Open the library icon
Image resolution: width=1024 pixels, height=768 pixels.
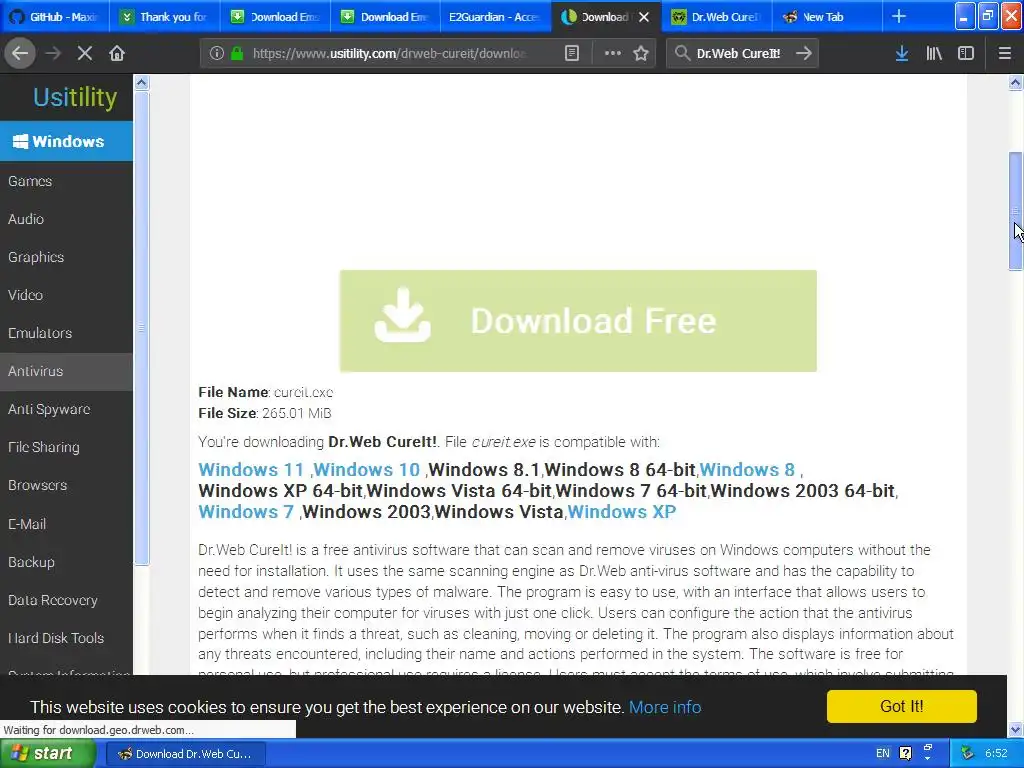[934, 54]
